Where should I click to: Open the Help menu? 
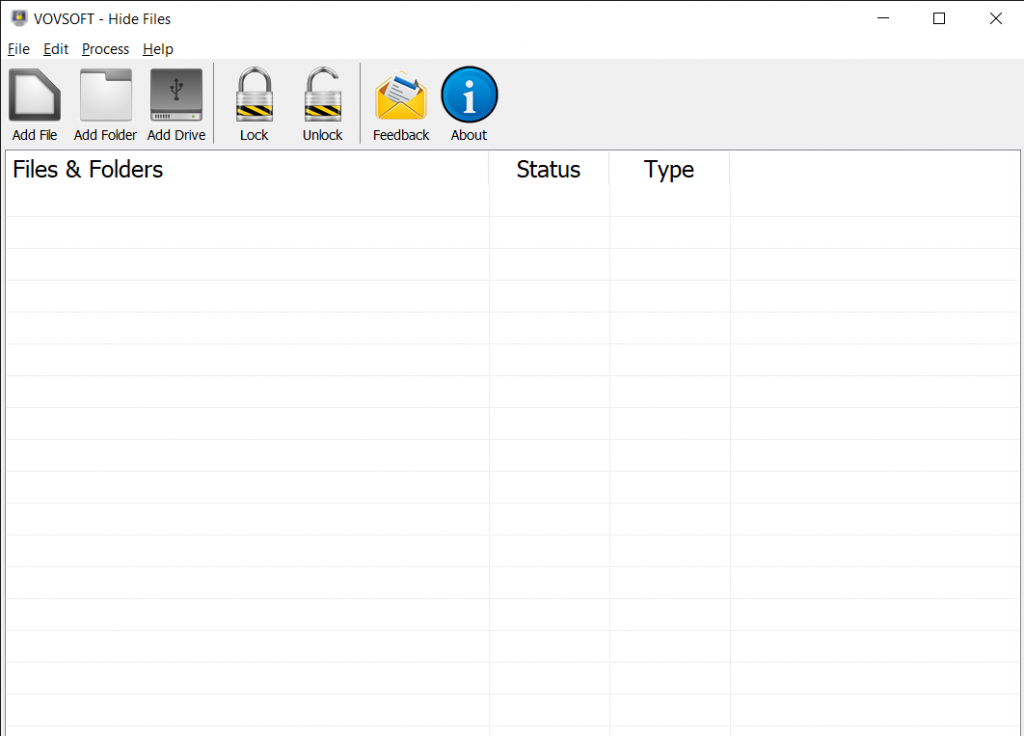[x=158, y=49]
